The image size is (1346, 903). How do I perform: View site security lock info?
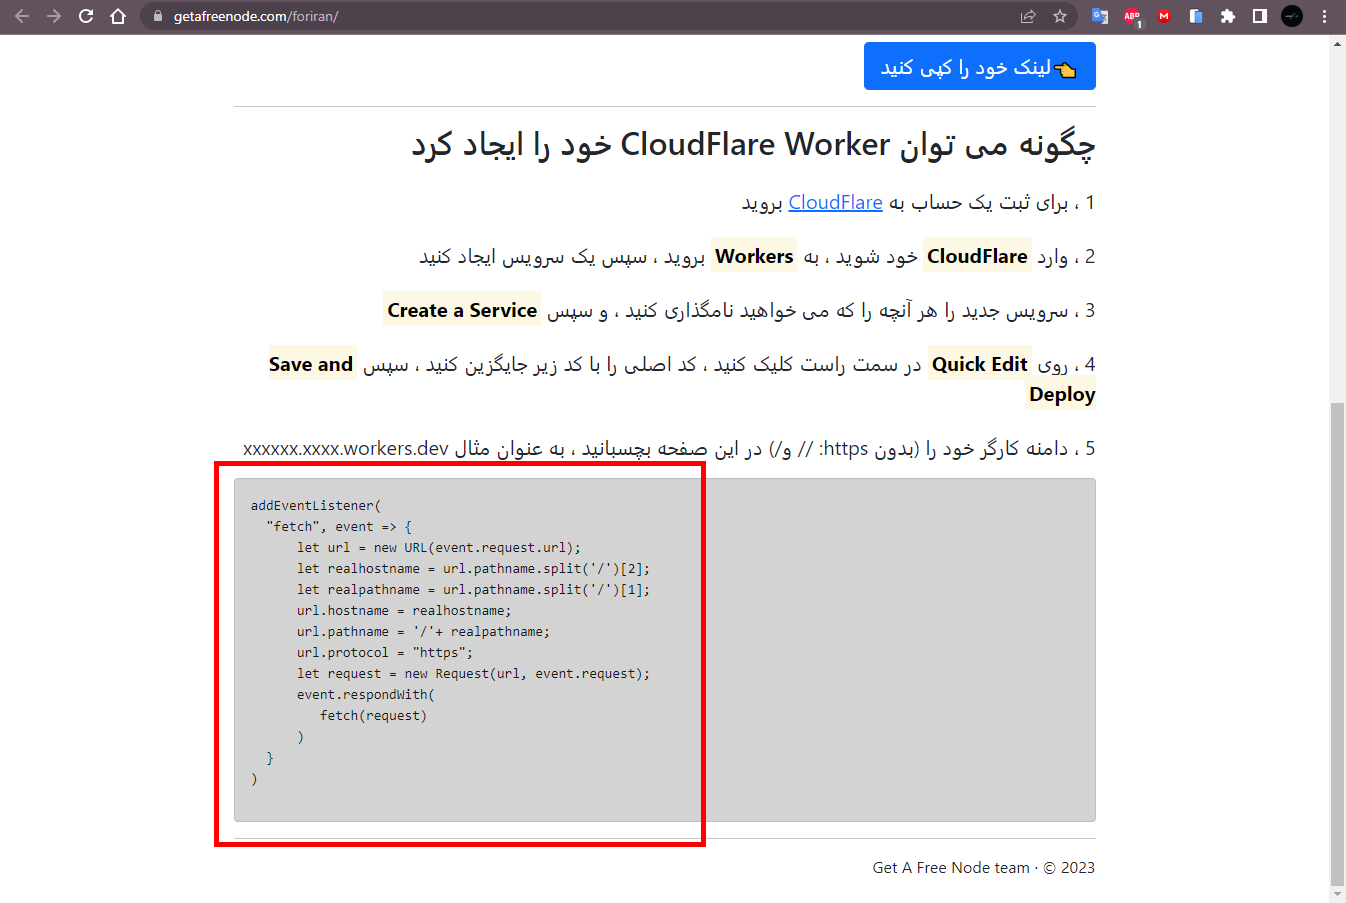(157, 16)
